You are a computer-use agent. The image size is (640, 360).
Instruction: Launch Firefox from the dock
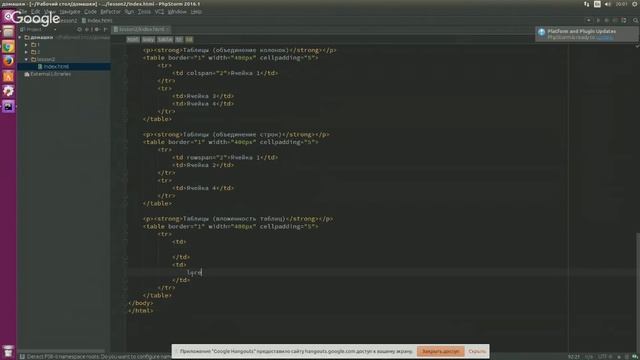tap(8, 61)
